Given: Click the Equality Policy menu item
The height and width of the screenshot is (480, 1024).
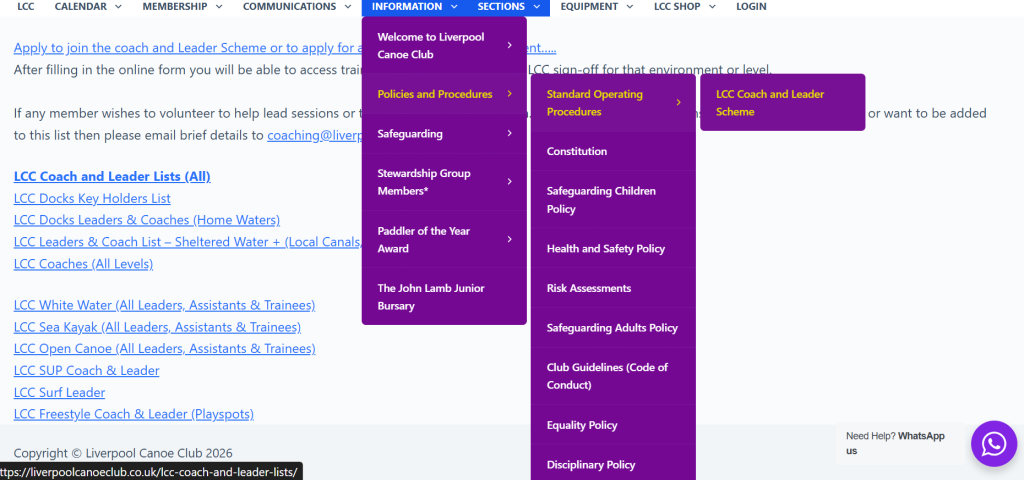Looking at the screenshot, I should pos(582,425).
